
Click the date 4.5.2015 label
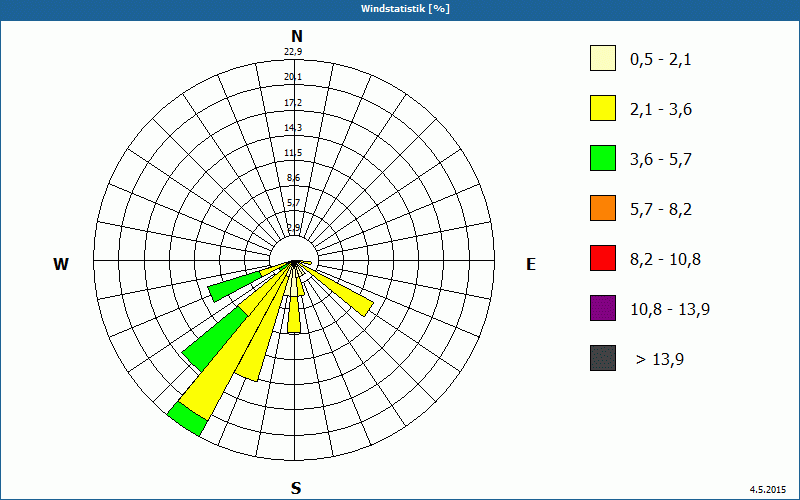[x=768, y=490]
